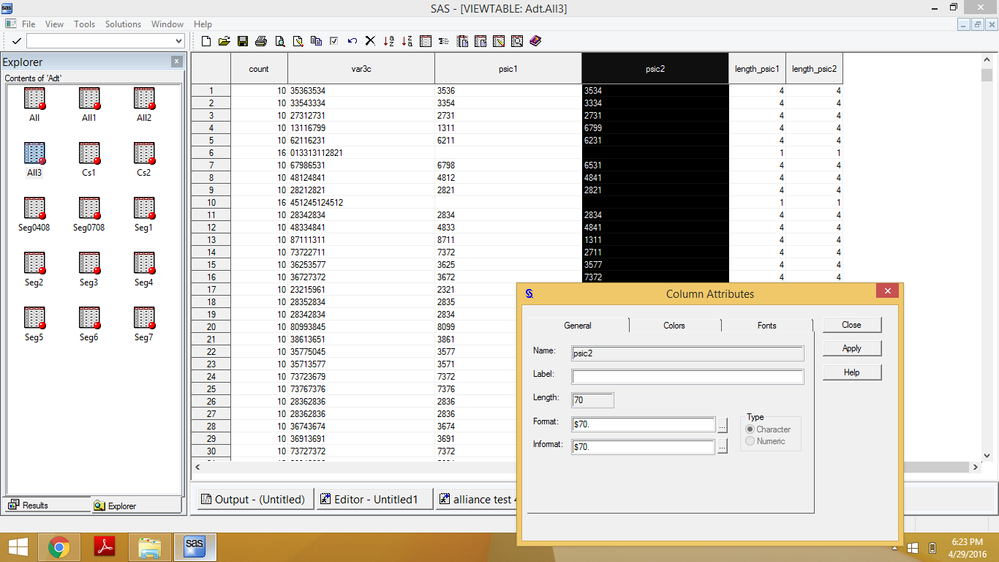Open the Informat browse ellipsis button

point(724,447)
